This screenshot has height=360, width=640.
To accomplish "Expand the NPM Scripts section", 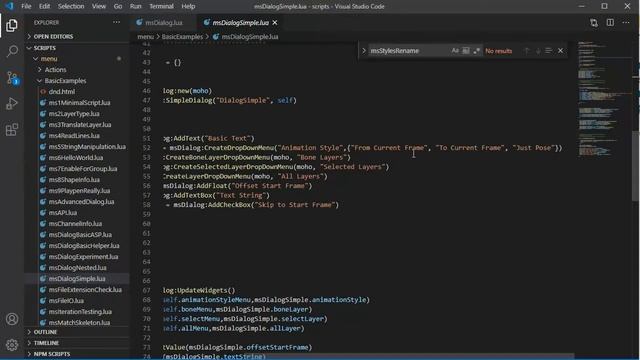I will (77, 354).
